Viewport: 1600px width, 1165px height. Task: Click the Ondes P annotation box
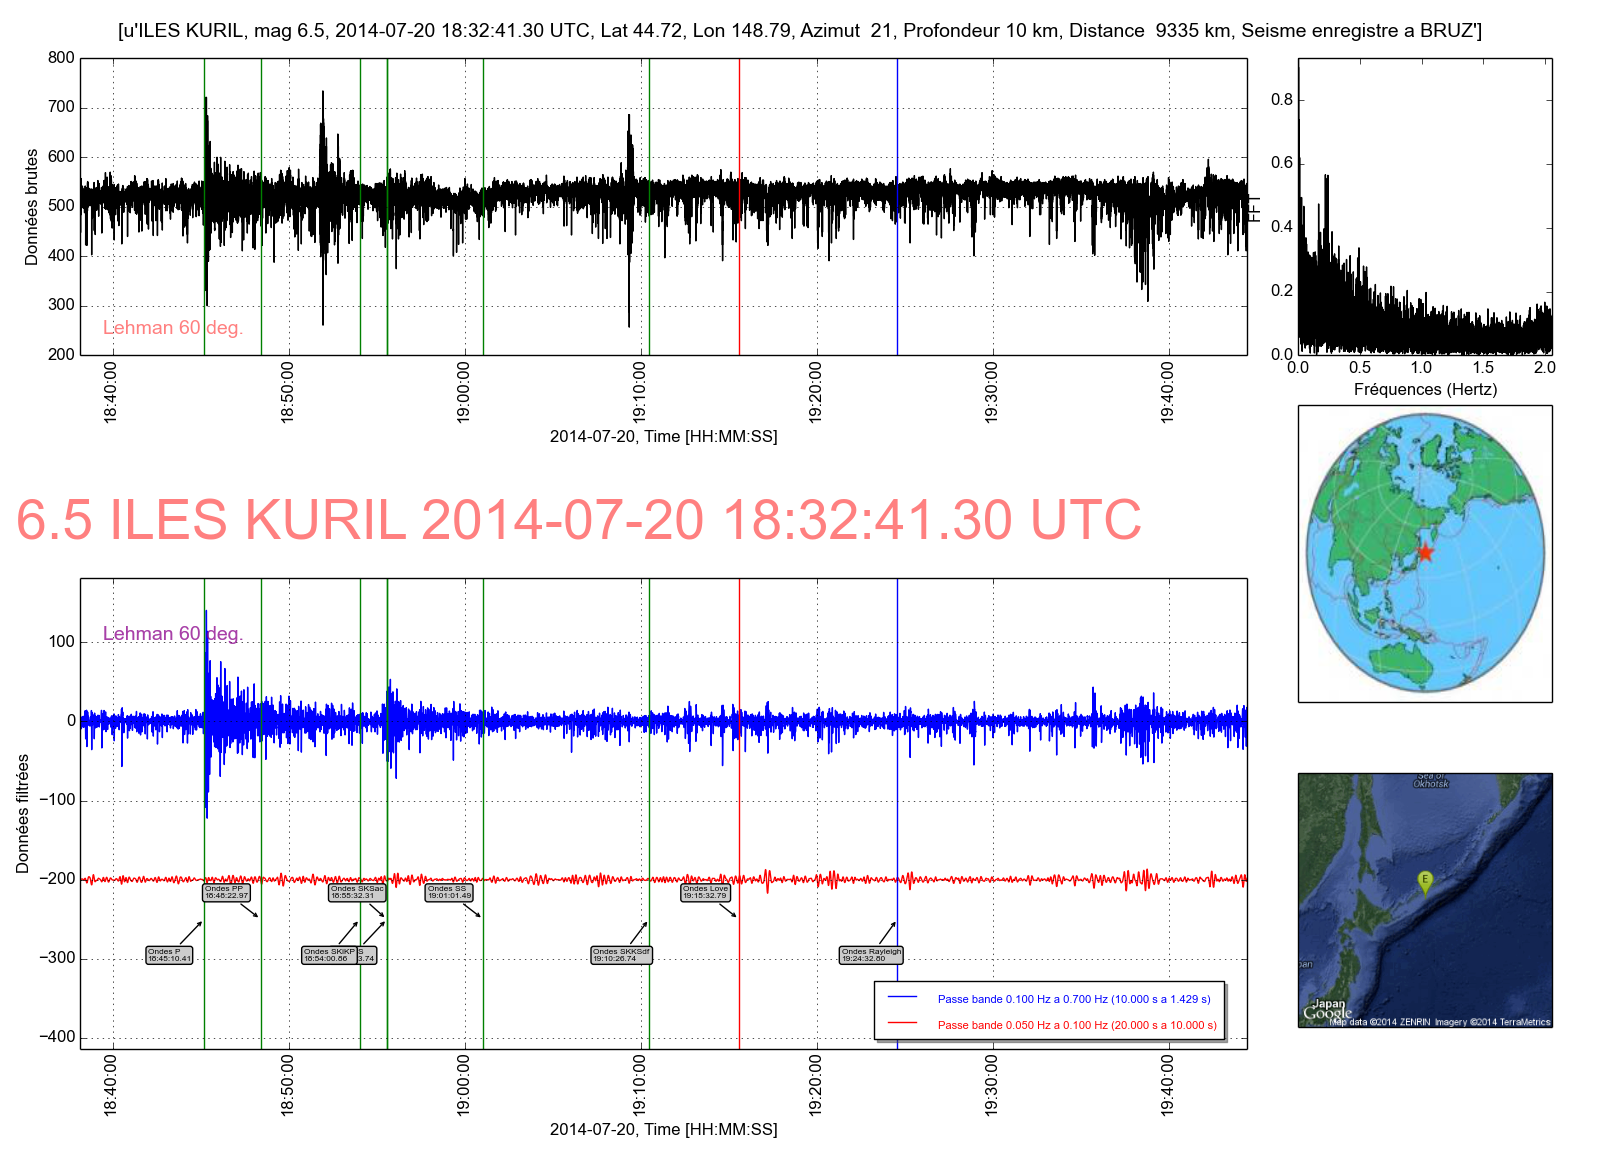pos(169,956)
